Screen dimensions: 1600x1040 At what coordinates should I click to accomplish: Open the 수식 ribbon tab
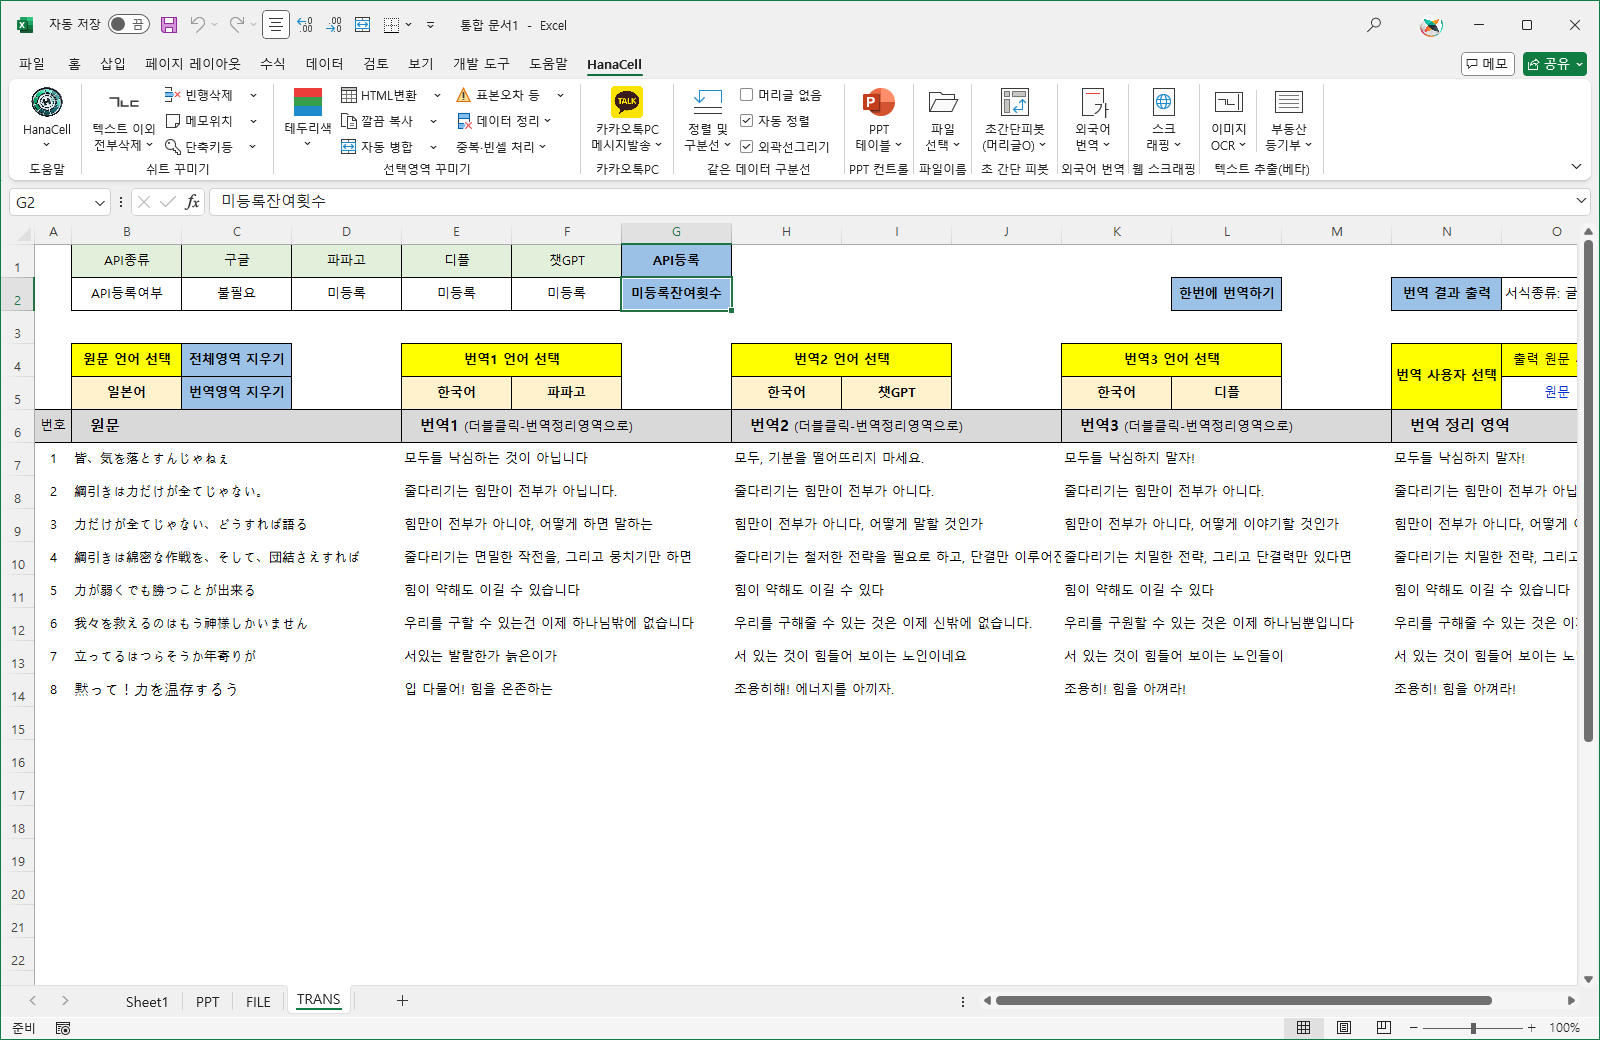(x=273, y=64)
